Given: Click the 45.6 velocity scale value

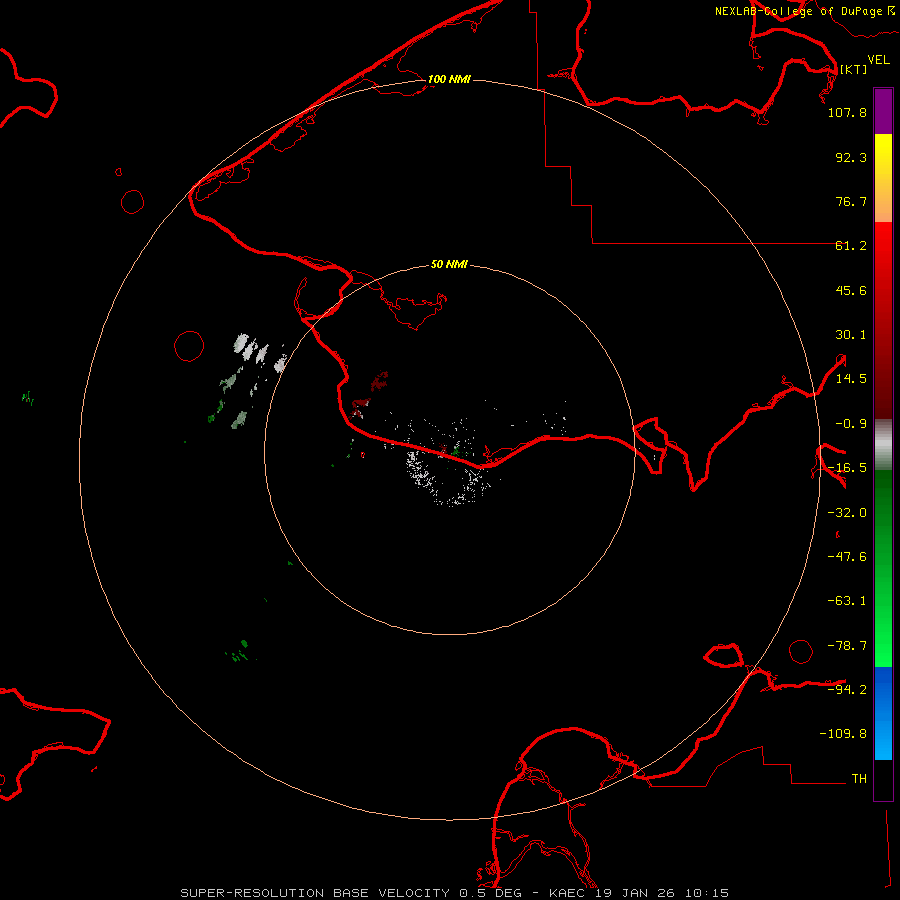Looking at the screenshot, I should coord(851,290).
